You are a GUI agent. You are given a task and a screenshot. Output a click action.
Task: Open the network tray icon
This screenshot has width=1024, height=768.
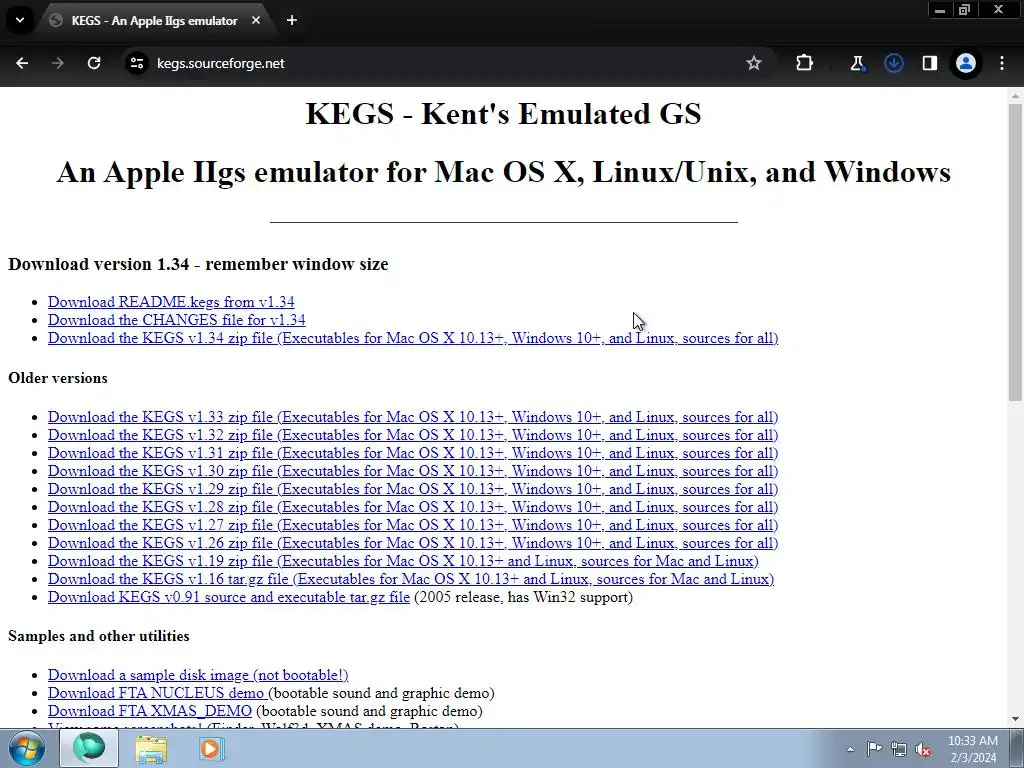(899, 749)
